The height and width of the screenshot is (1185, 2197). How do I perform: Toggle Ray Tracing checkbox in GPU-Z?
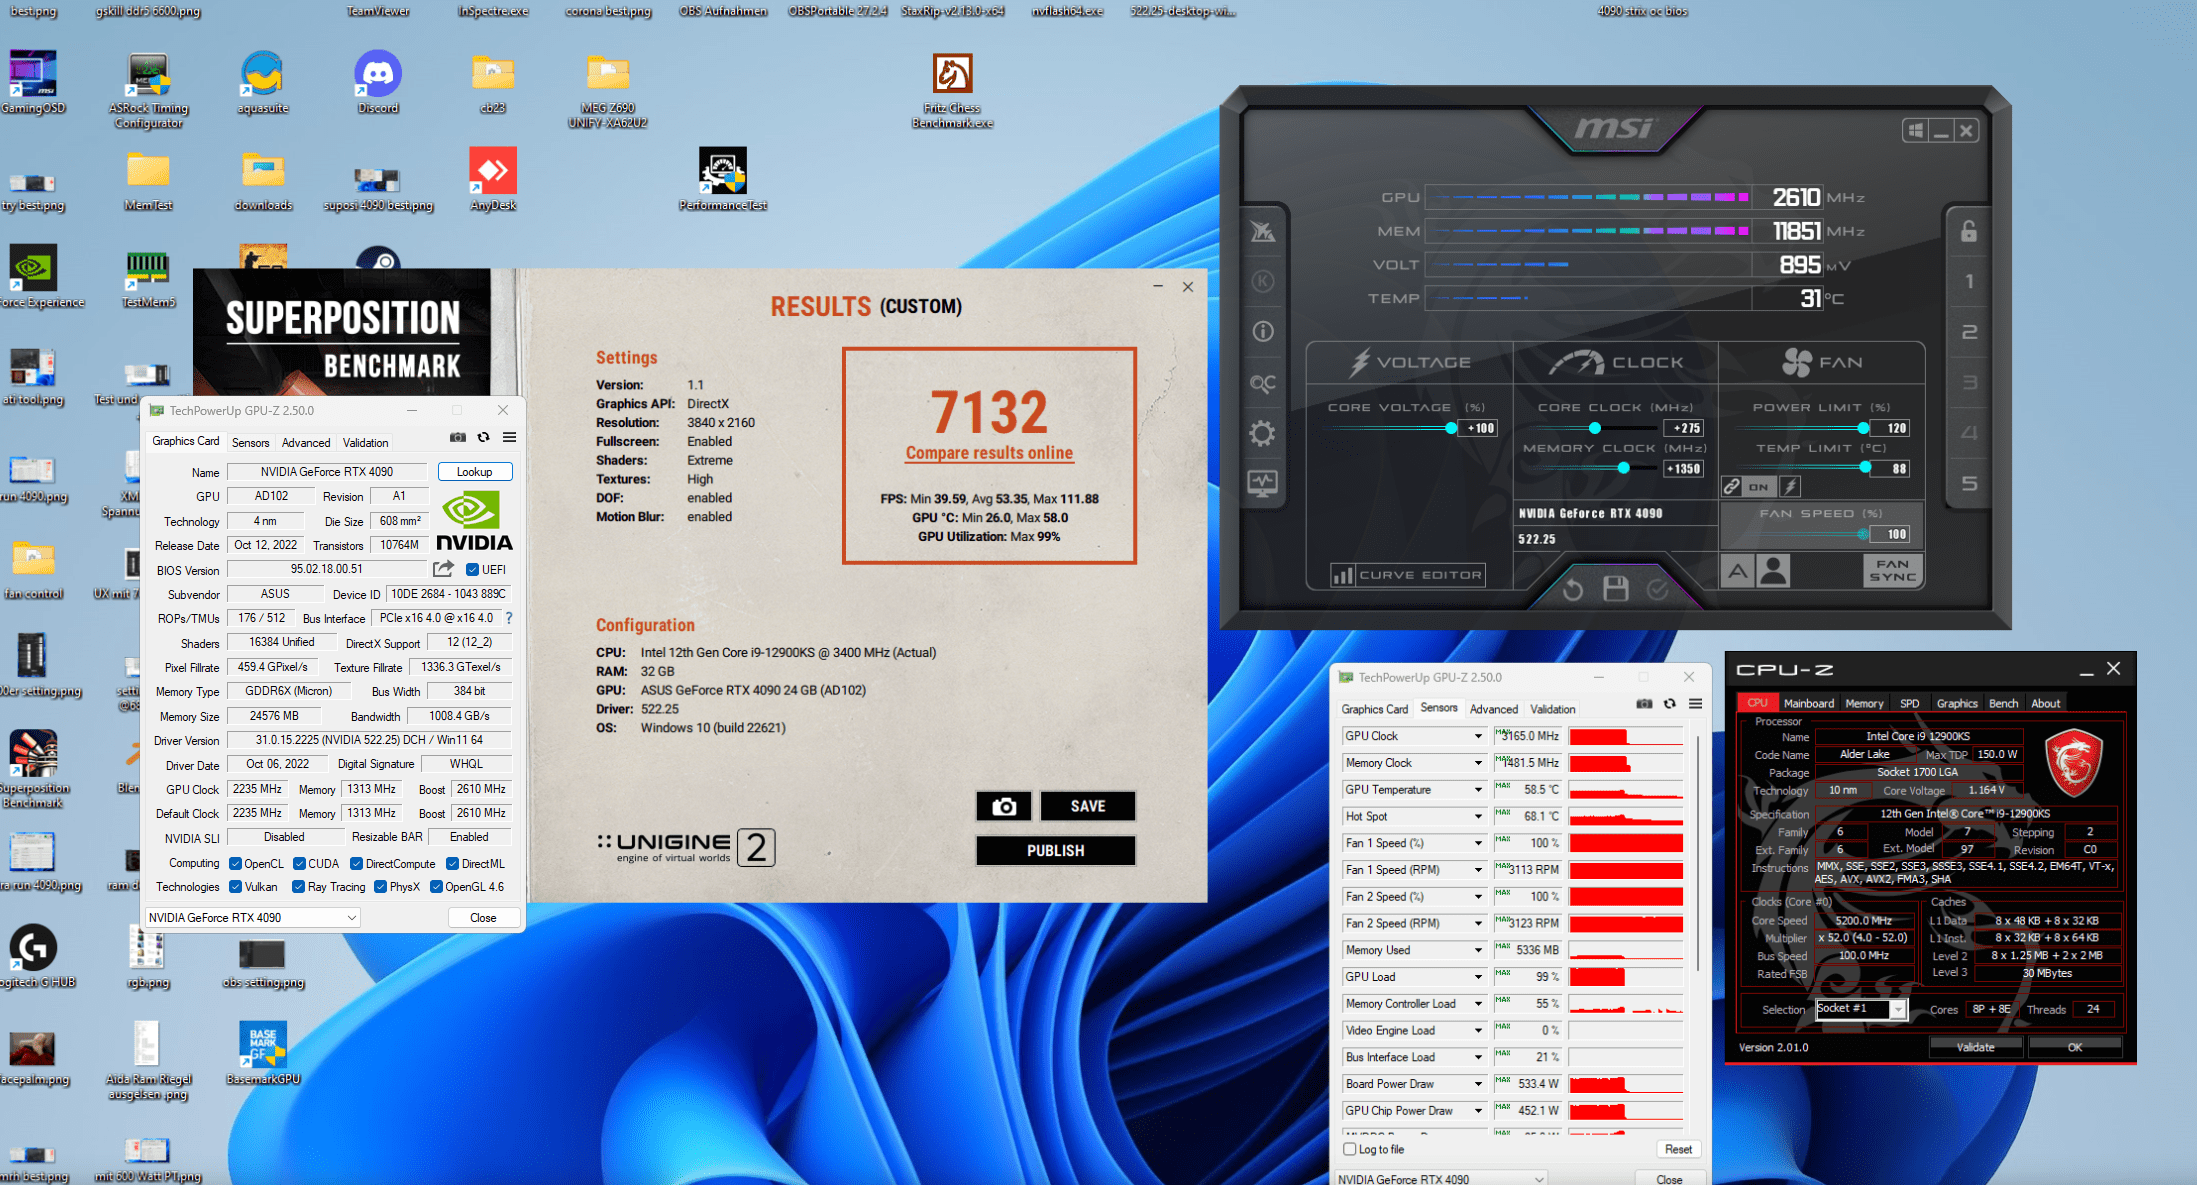298,887
